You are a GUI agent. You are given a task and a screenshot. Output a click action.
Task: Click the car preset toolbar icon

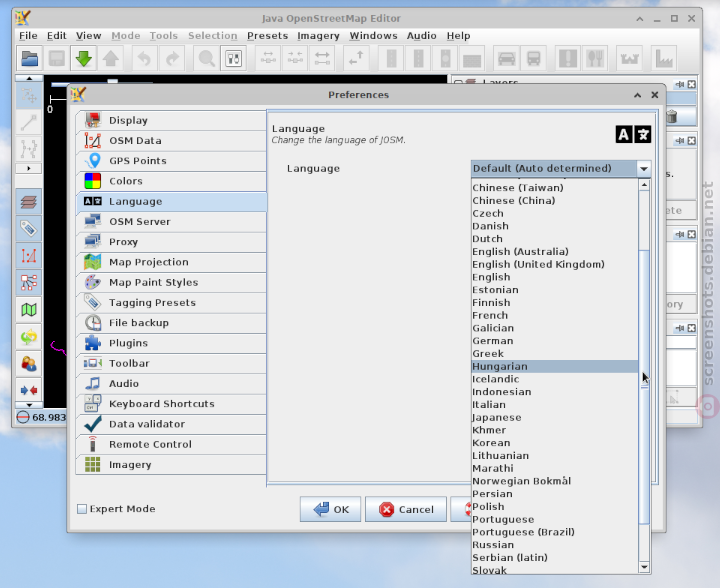click(x=506, y=58)
